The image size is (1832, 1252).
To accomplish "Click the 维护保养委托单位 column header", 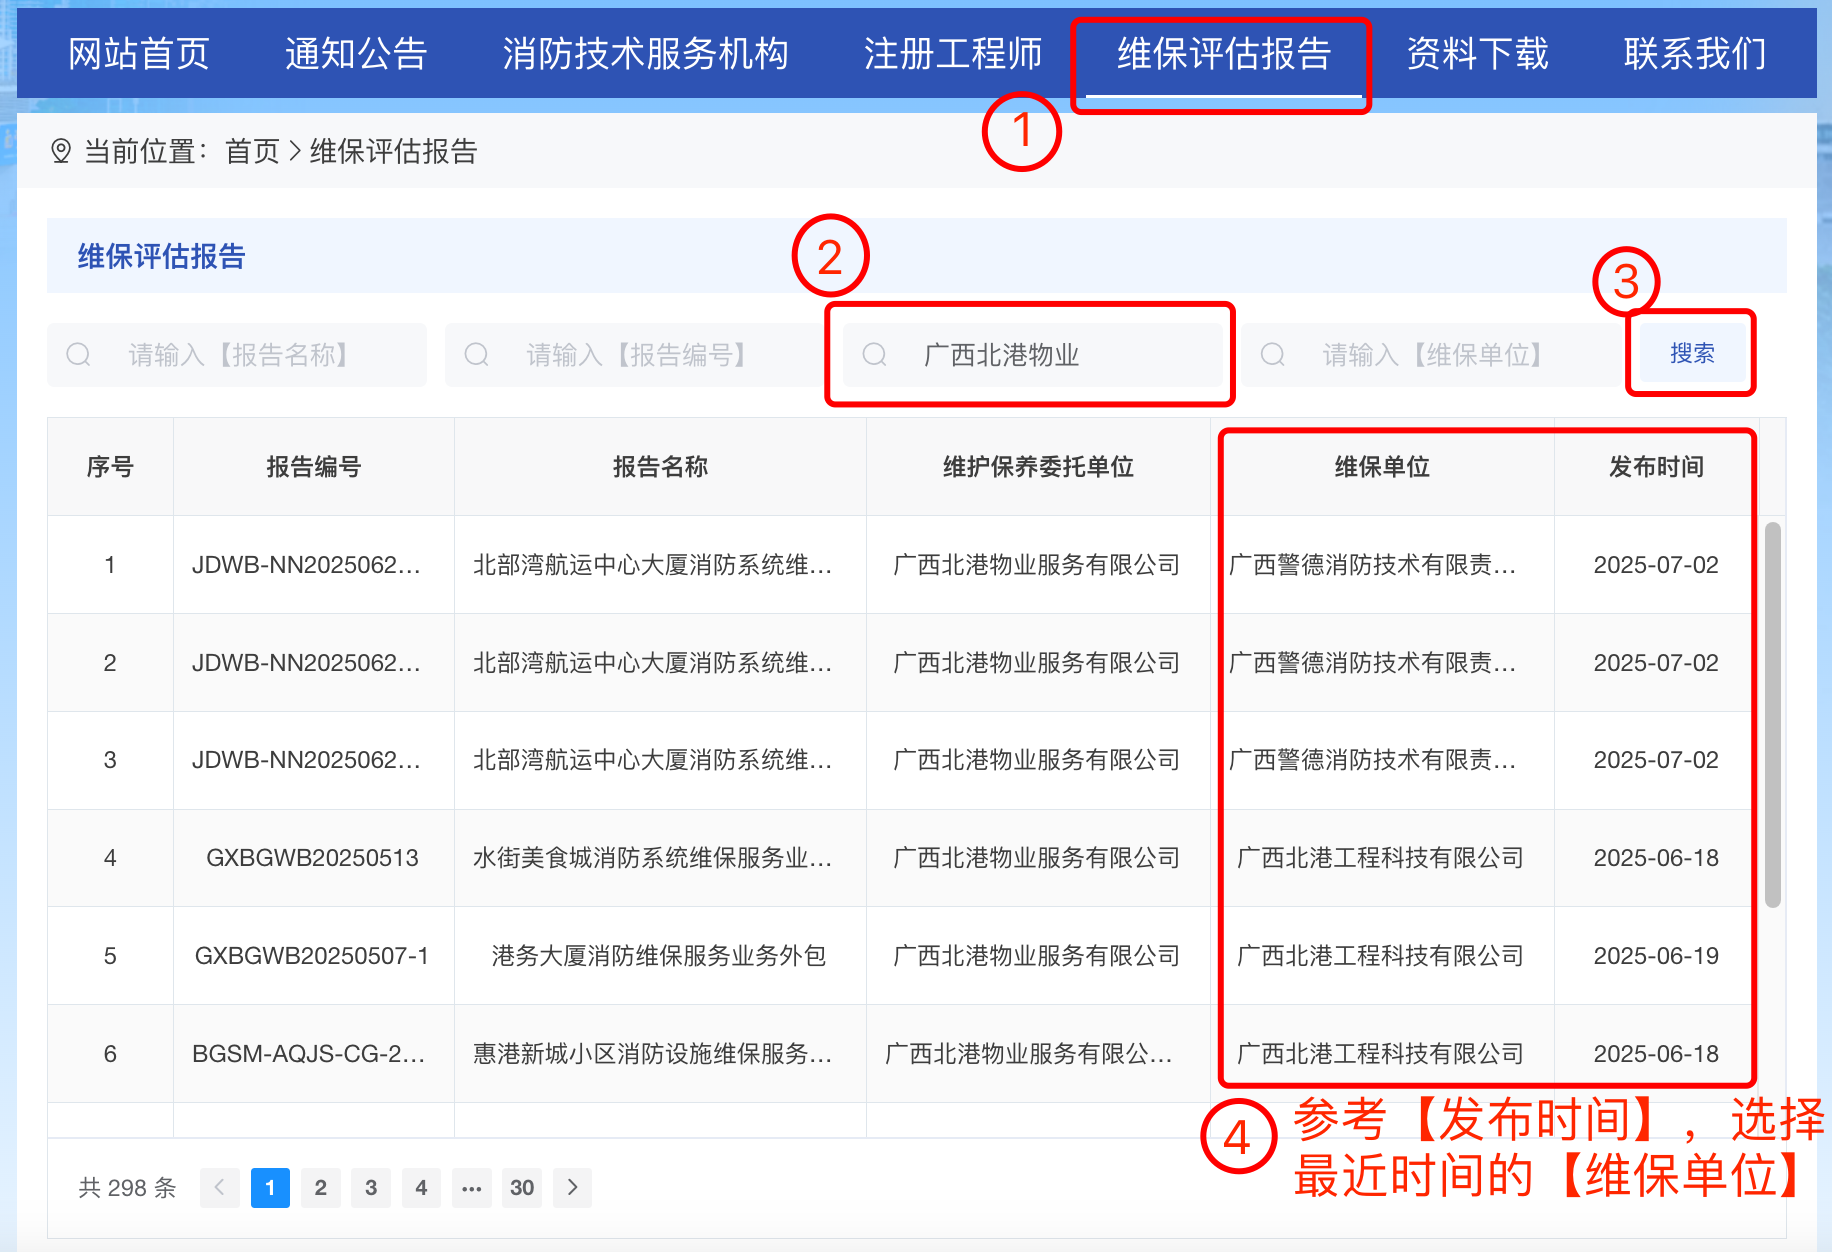I will click(1038, 467).
